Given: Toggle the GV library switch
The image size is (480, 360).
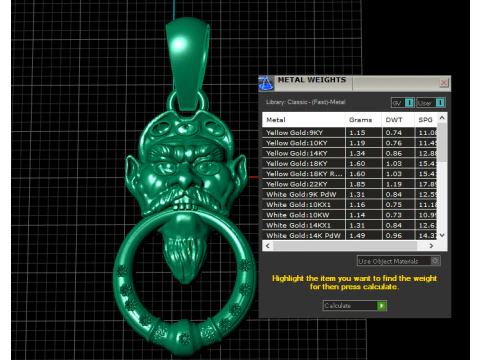Looking at the screenshot, I should pos(403,103).
